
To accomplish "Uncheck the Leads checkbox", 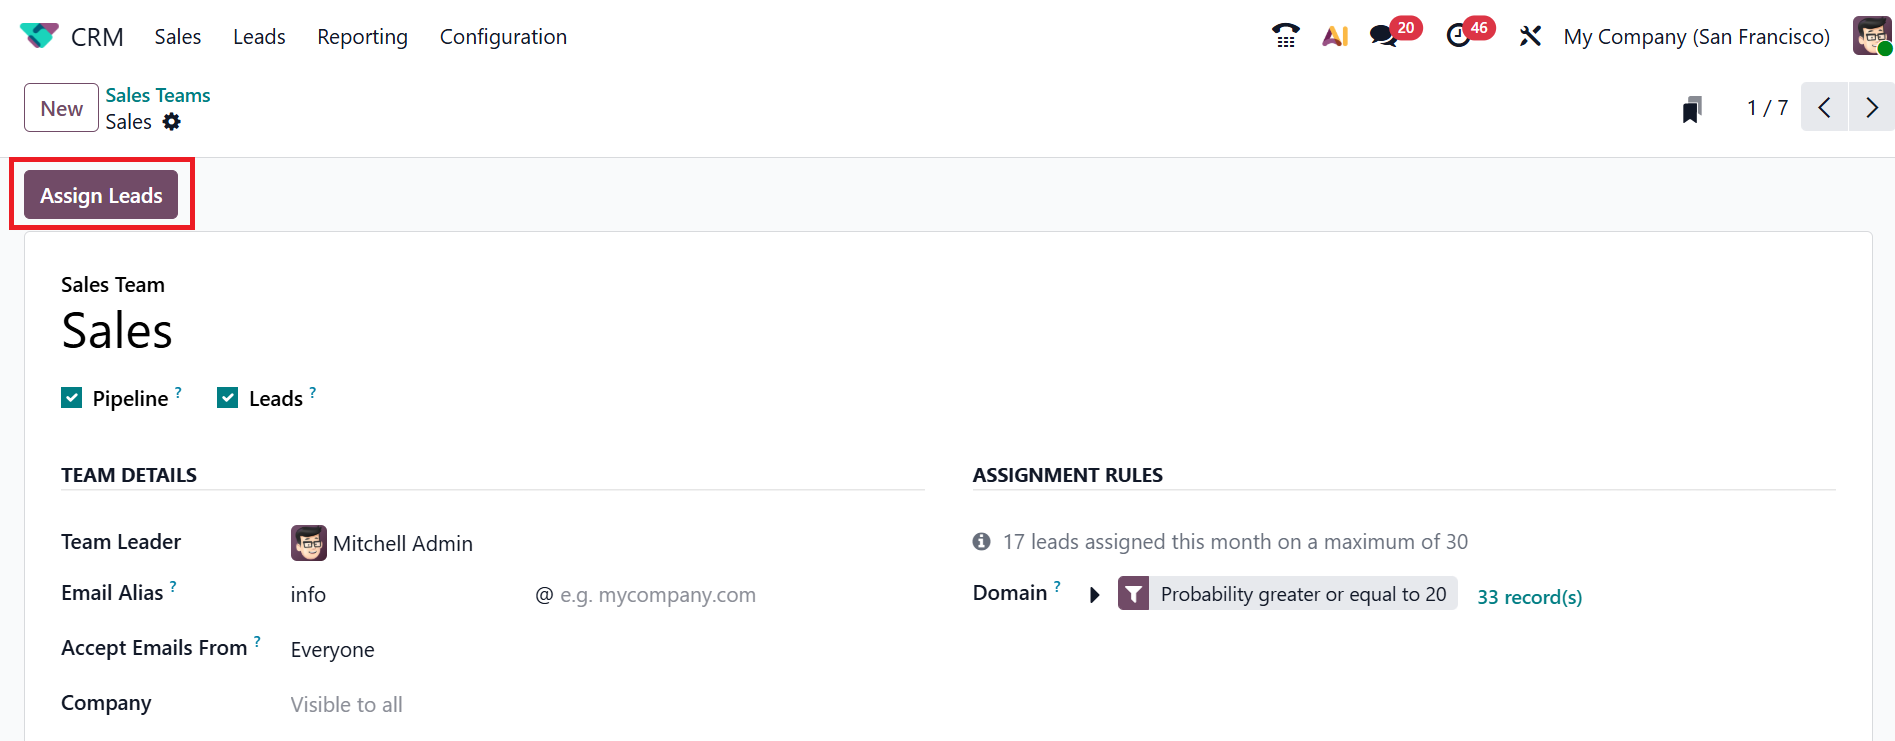I will tap(228, 398).
